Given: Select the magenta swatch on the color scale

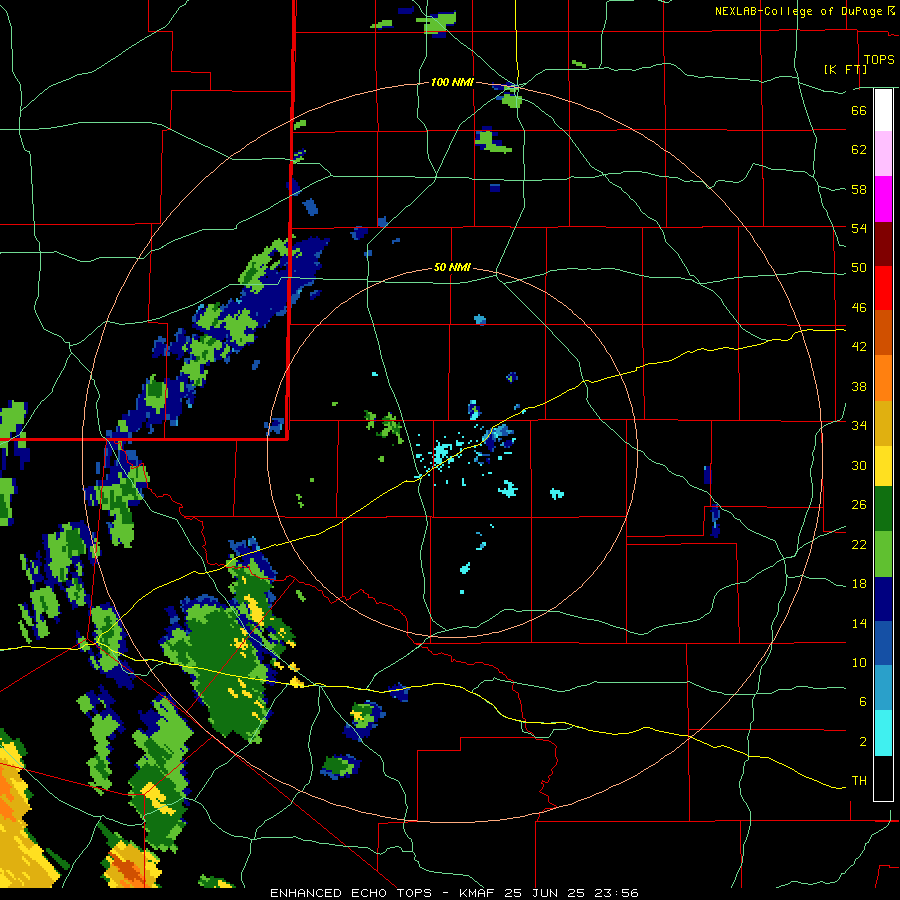Looking at the screenshot, I should [x=883, y=199].
